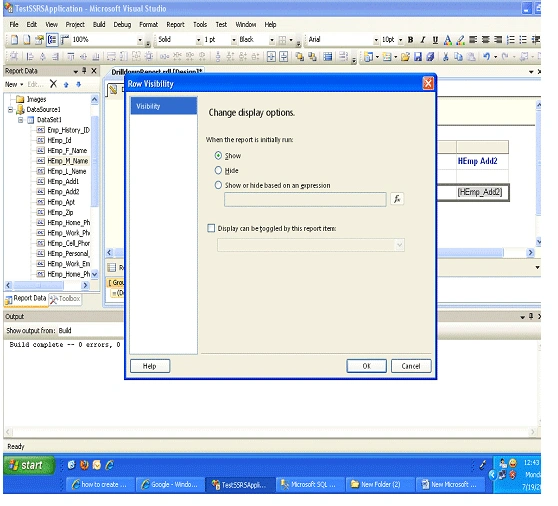The image size is (558, 506).
Task: Click the Italic formatting icon
Action: point(423,40)
